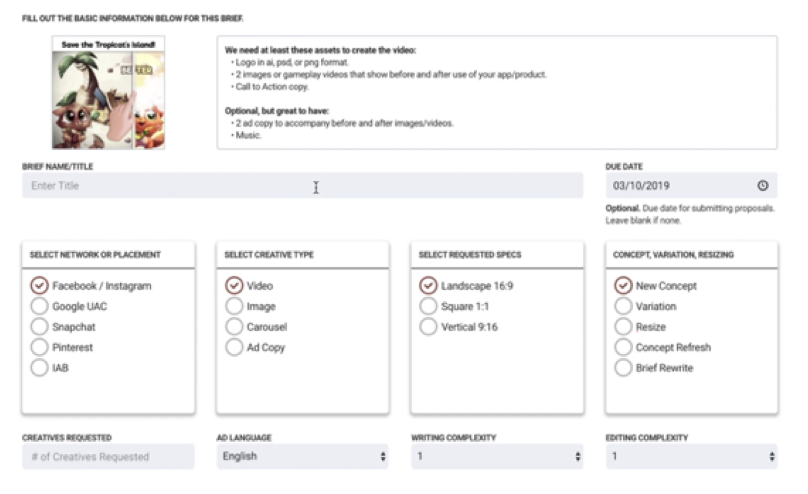Viewport: 808px width, 494px height.
Task: Select the Snapchat placement option
Action: click(x=40, y=327)
